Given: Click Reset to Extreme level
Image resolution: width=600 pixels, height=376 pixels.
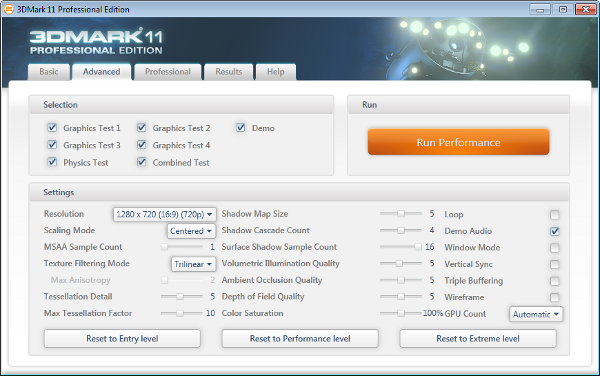Looking at the screenshot, I should 478,339.
